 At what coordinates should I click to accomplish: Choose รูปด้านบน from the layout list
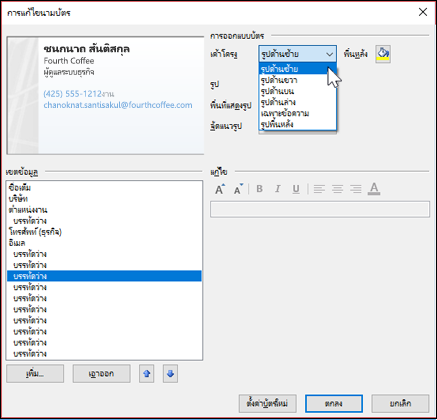(297, 91)
